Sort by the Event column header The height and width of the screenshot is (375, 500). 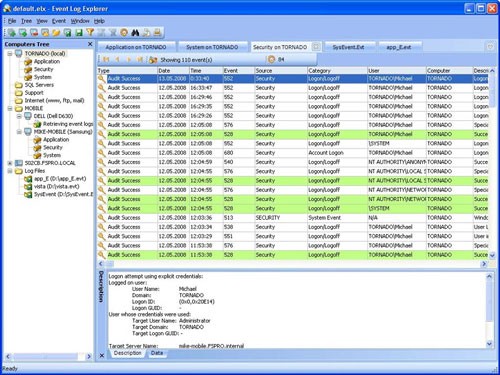238,71
